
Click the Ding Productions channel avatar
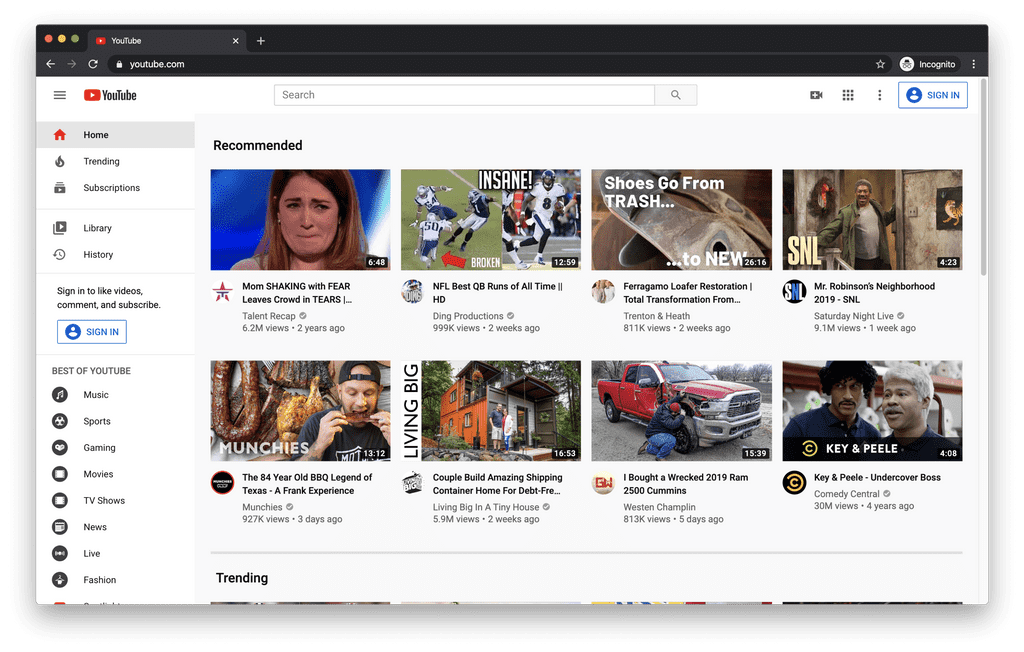click(413, 291)
